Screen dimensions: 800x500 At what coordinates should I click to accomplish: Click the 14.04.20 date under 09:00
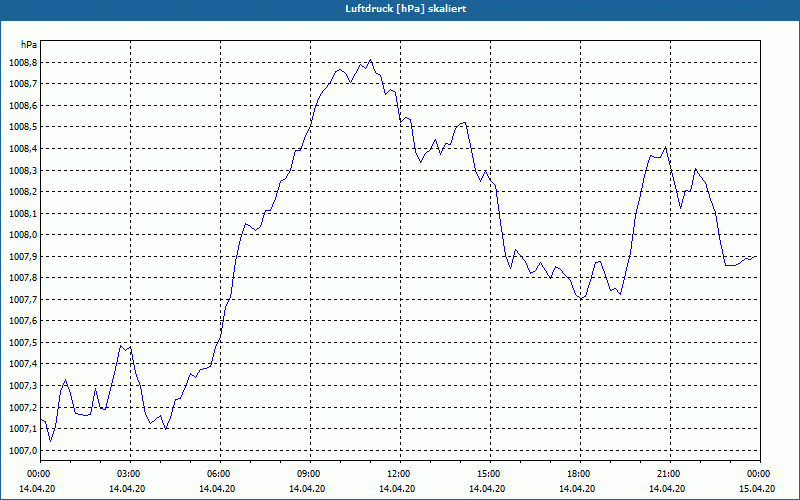[x=307, y=489]
